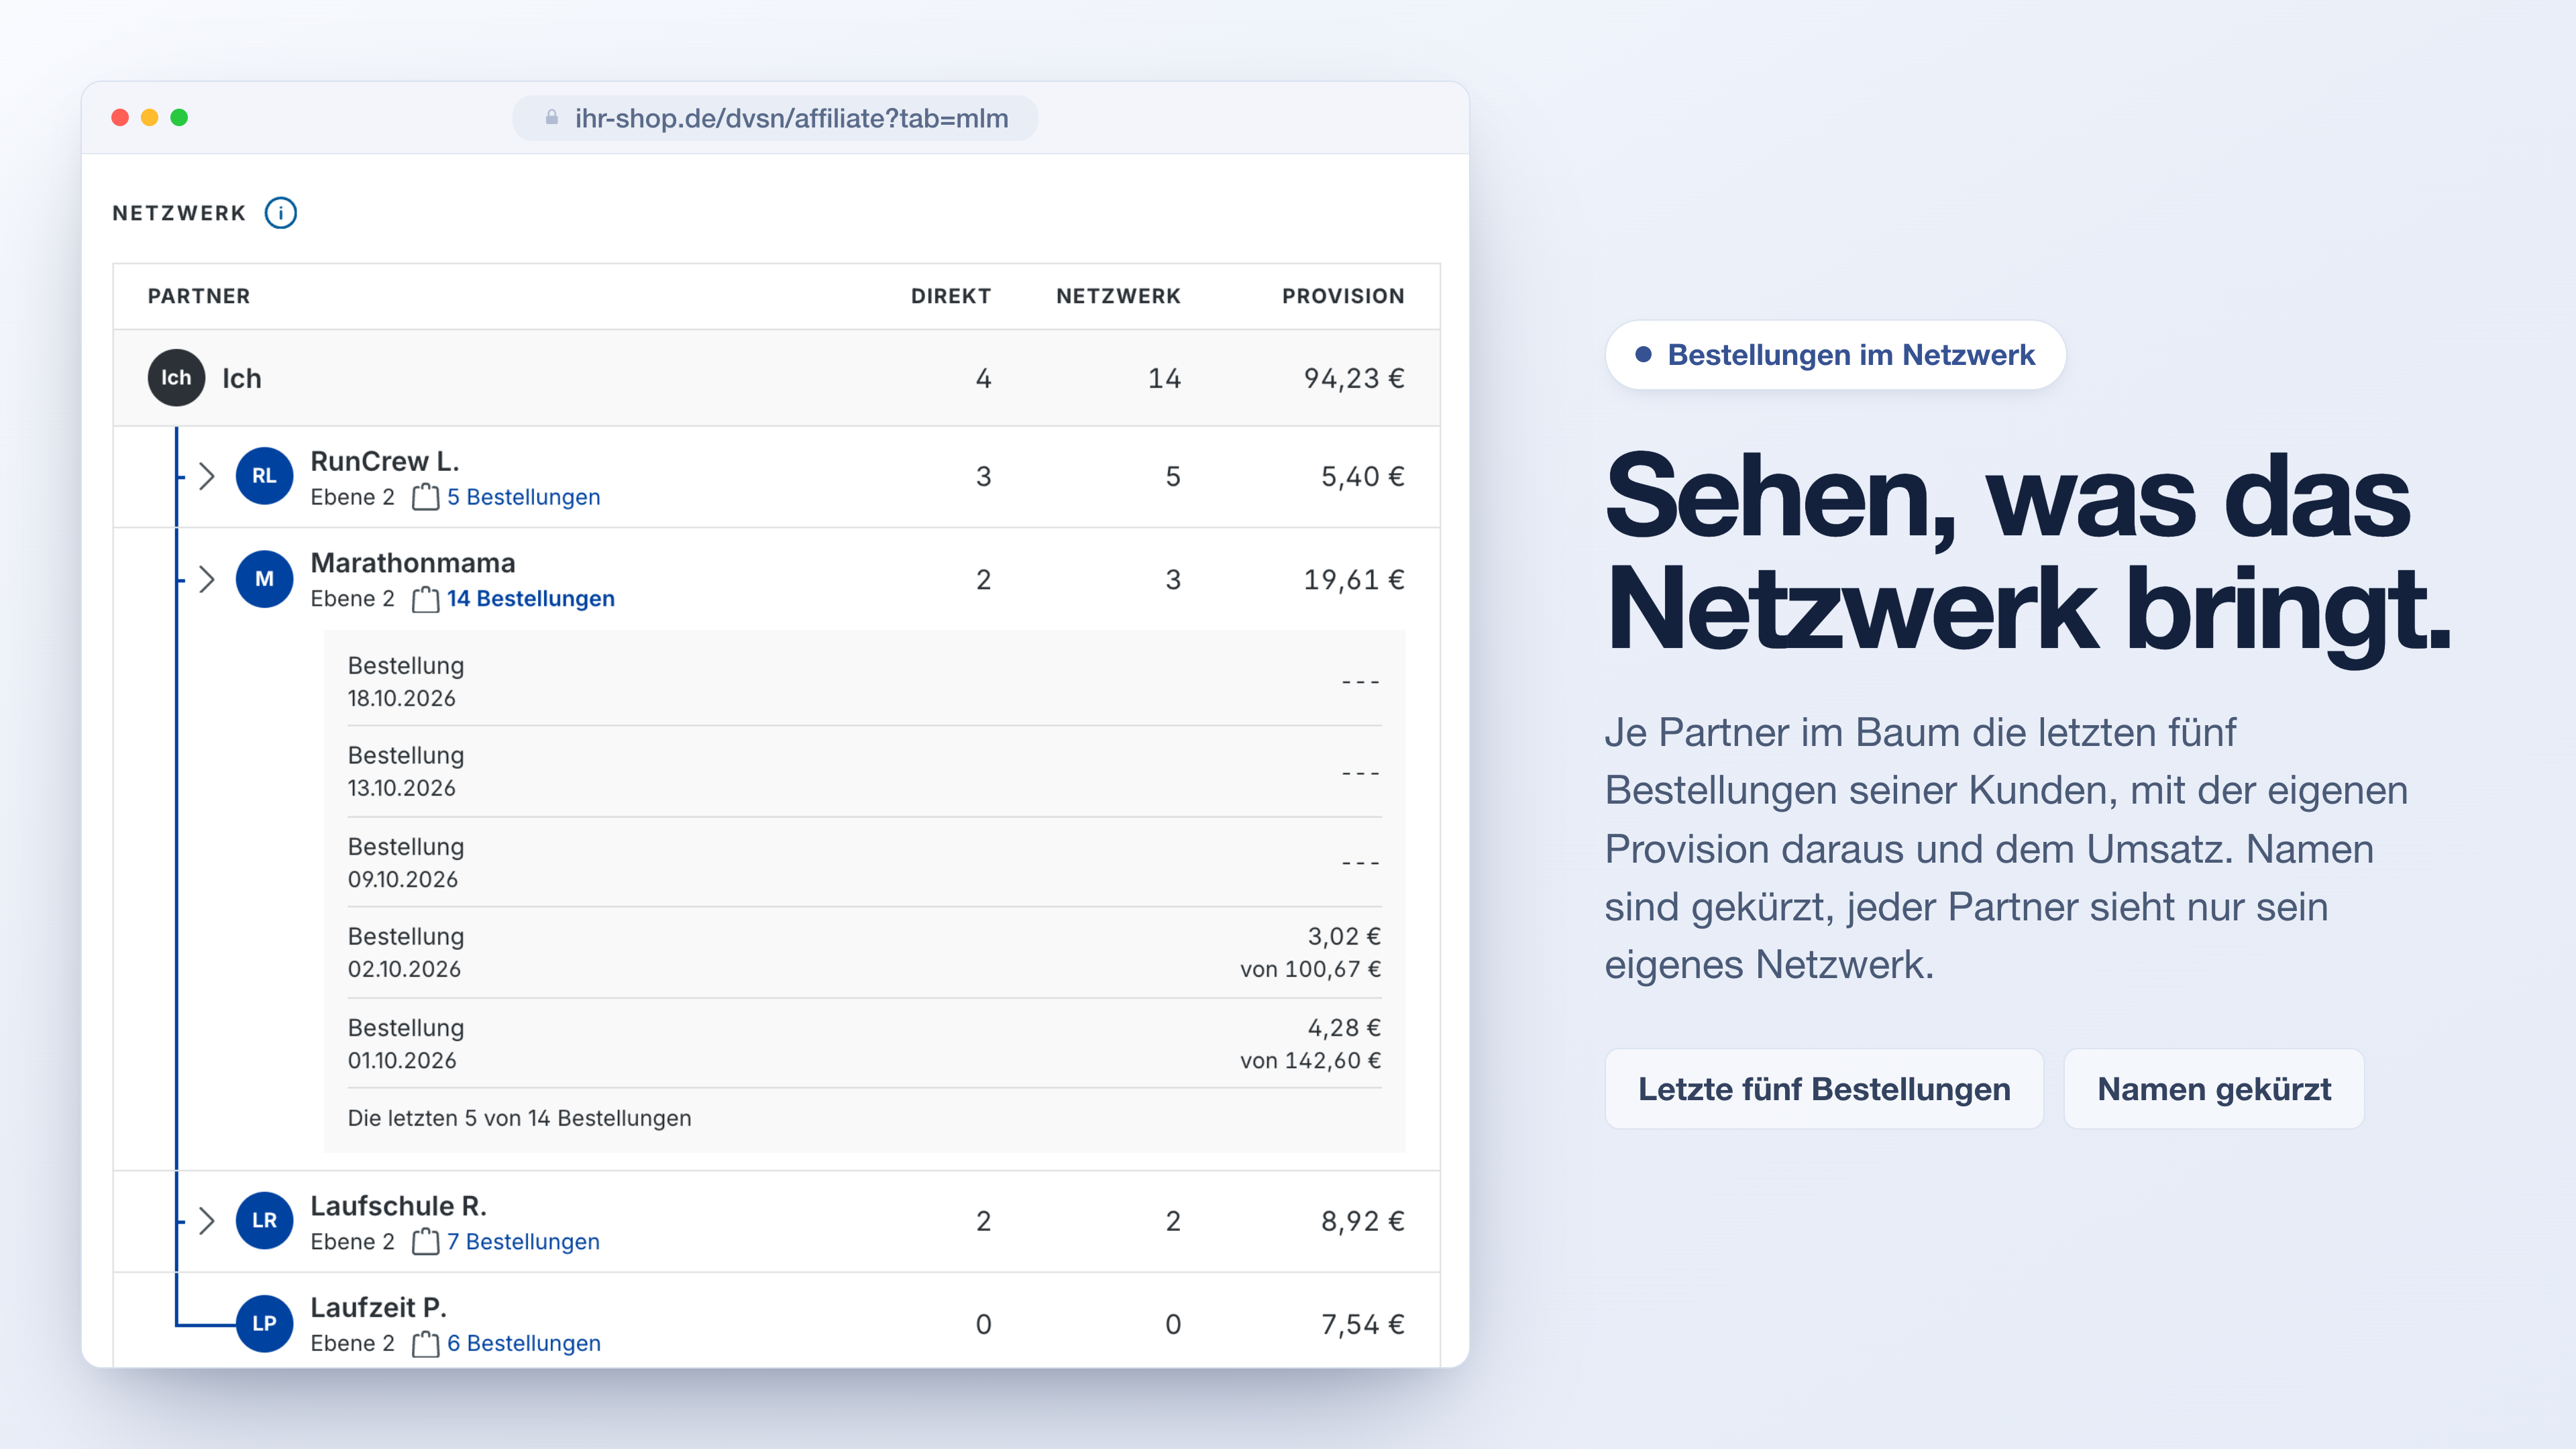Select the order dated 02.10.2026
The image size is (2576, 1449).
tap(864, 952)
